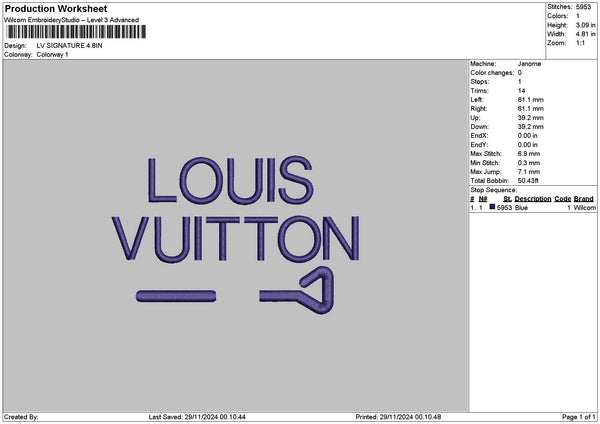Click the Height value 3.09 in
This screenshot has height=424, width=600.
(x=585, y=25)
